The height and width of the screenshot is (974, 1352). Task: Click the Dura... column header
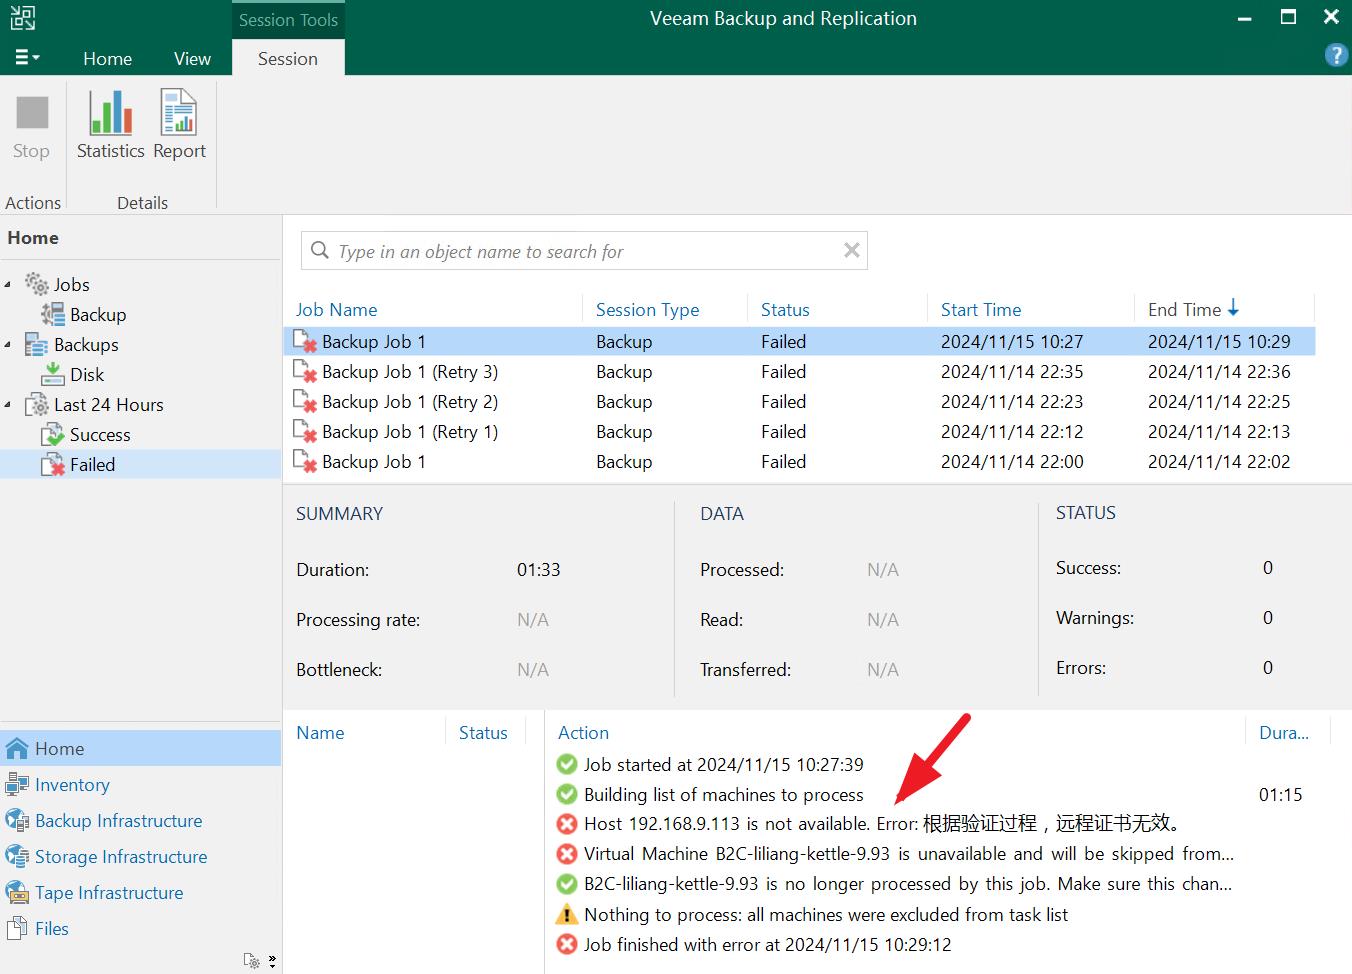(x=1283, y=732)
